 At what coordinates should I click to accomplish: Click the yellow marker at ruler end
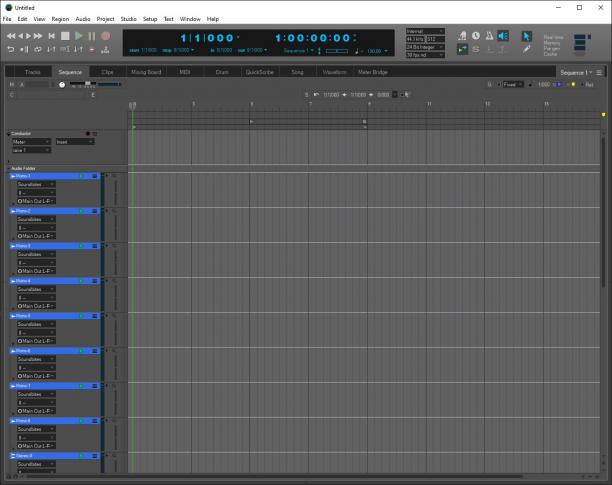[603, 115]
